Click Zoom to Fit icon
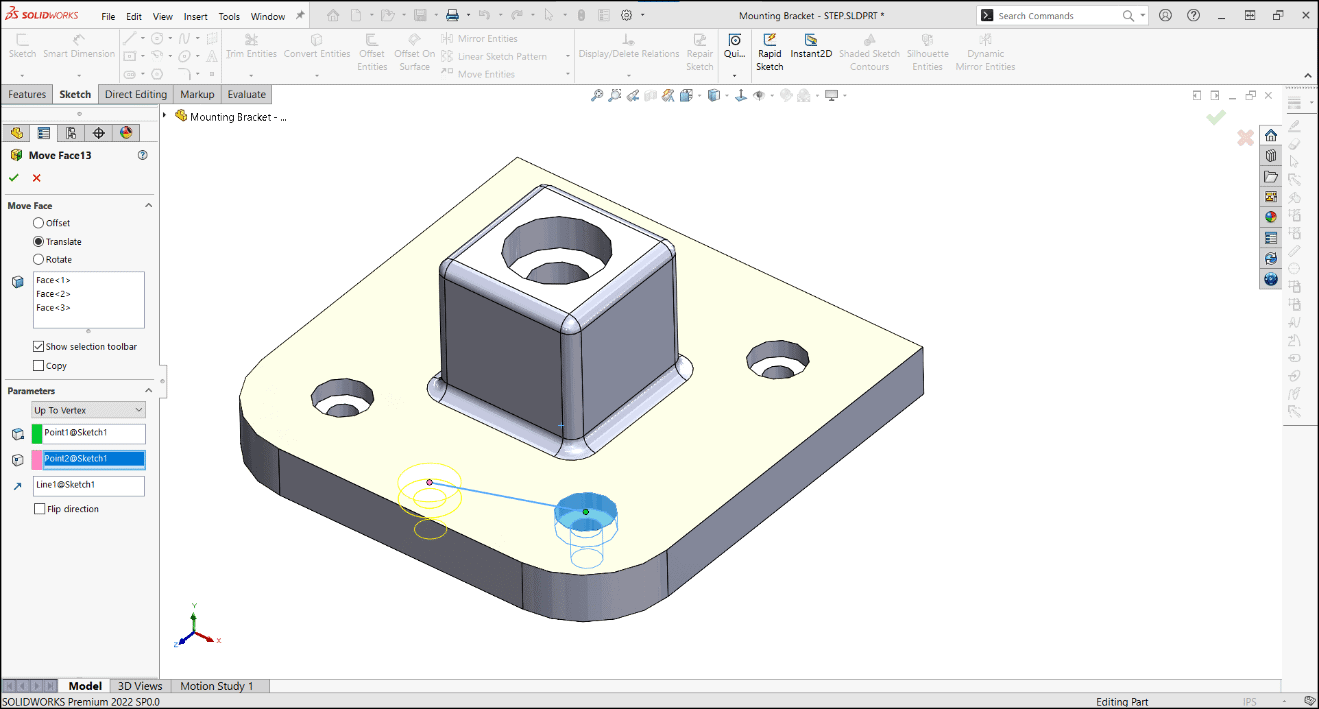 click(x=597, y=95)
